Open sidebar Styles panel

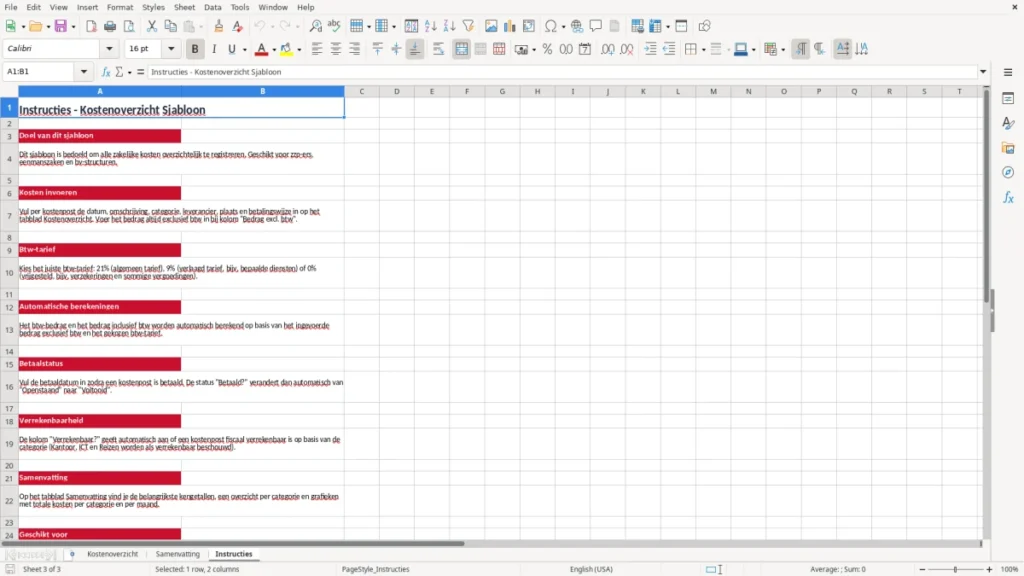pos(1008,123)
